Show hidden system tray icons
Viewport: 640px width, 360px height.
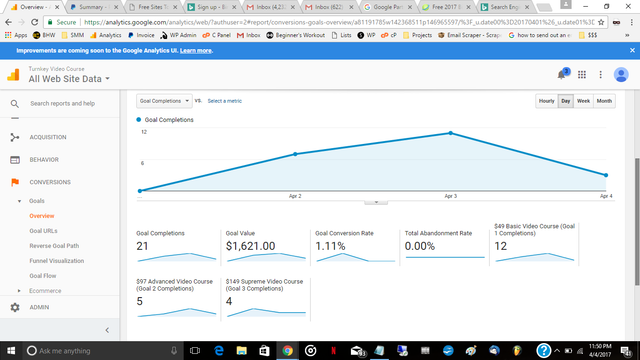pos(557,351)
